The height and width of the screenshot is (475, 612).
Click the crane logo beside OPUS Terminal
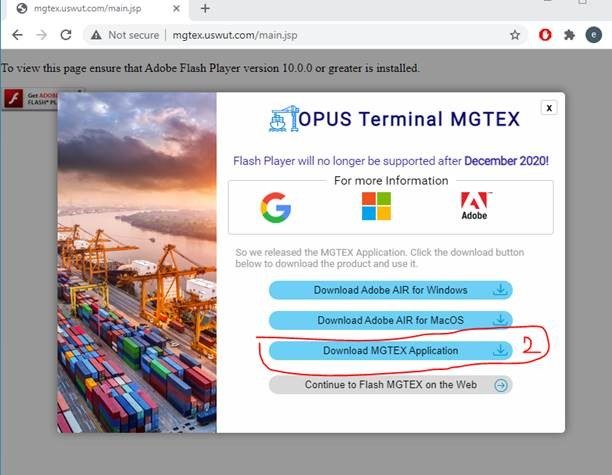click(284, 119)
